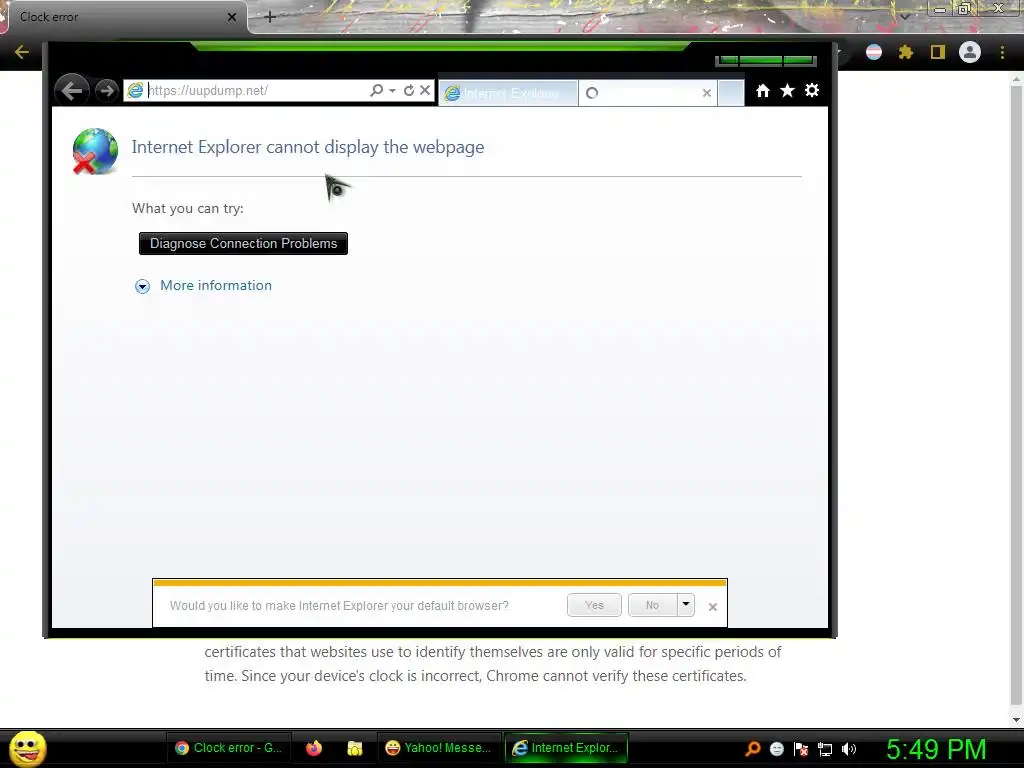Go forward in Internet Explorer
Viewport: 1024px width, 768px height.
point(106,90)
